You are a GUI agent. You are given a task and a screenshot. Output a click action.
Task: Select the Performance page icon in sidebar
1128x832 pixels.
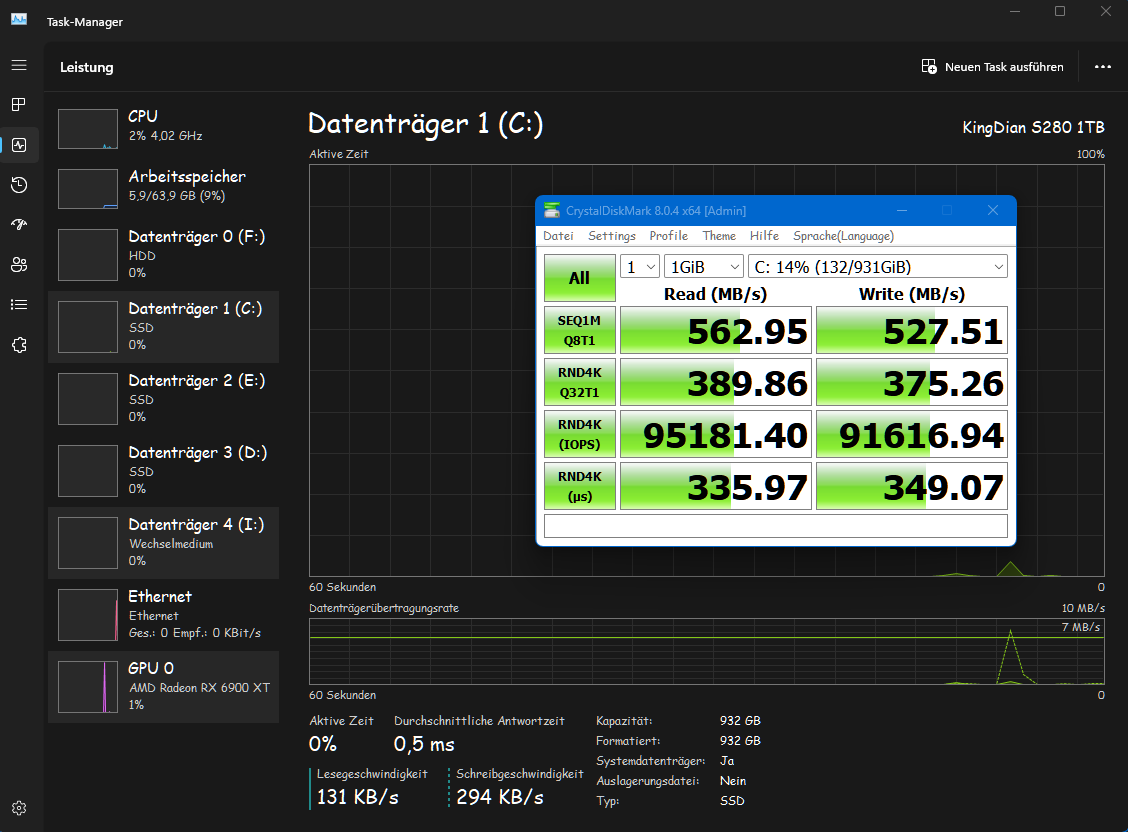(19, 145)
